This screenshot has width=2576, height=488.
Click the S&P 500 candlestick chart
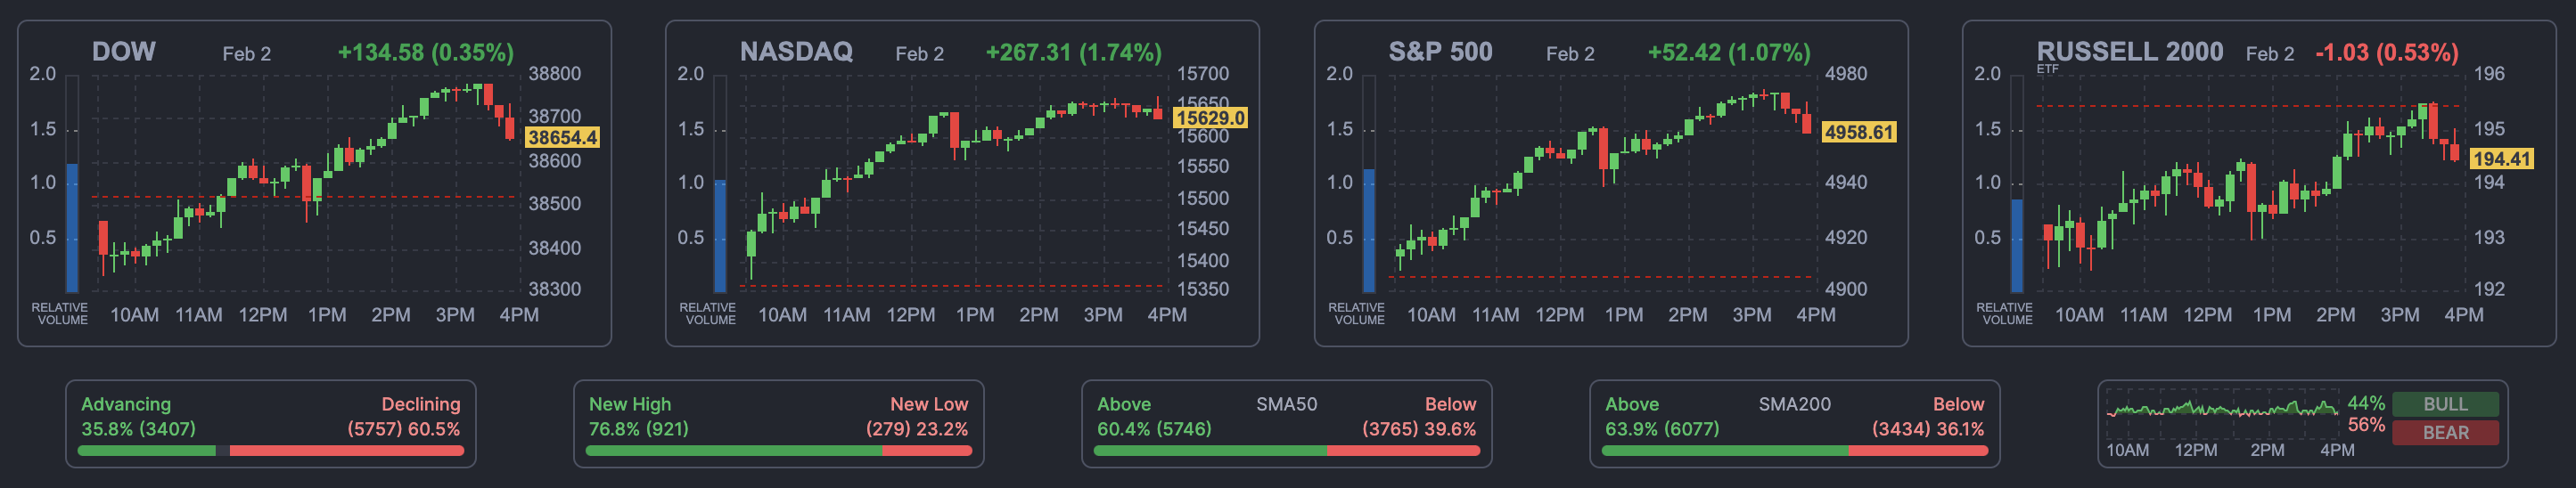tap(1602, 182)
